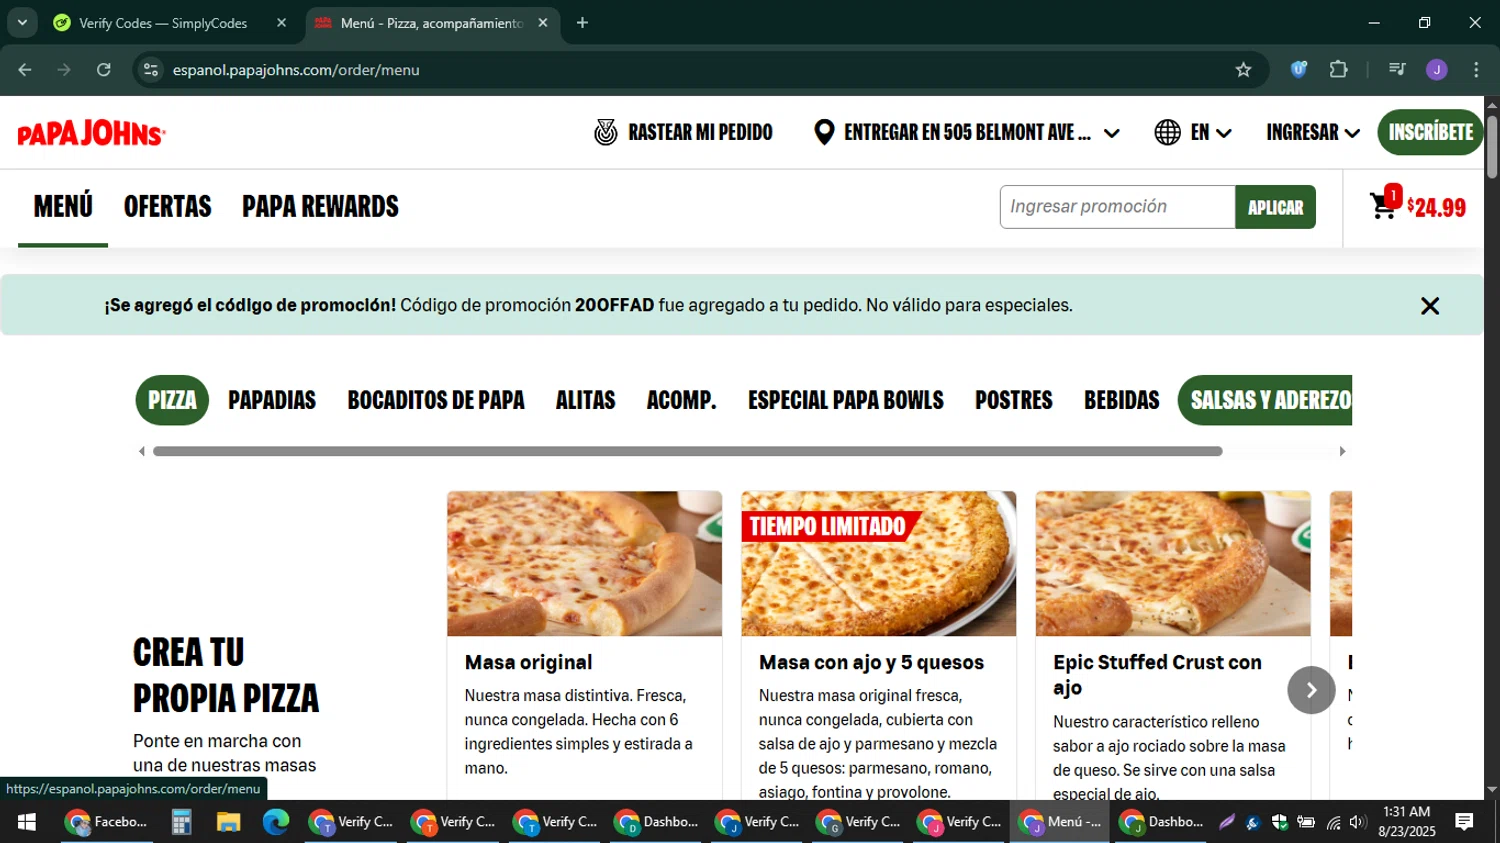The width and height of the screenshot is (1500, 843).
Task: Click the Masa original title
Action: click(528, 662)
